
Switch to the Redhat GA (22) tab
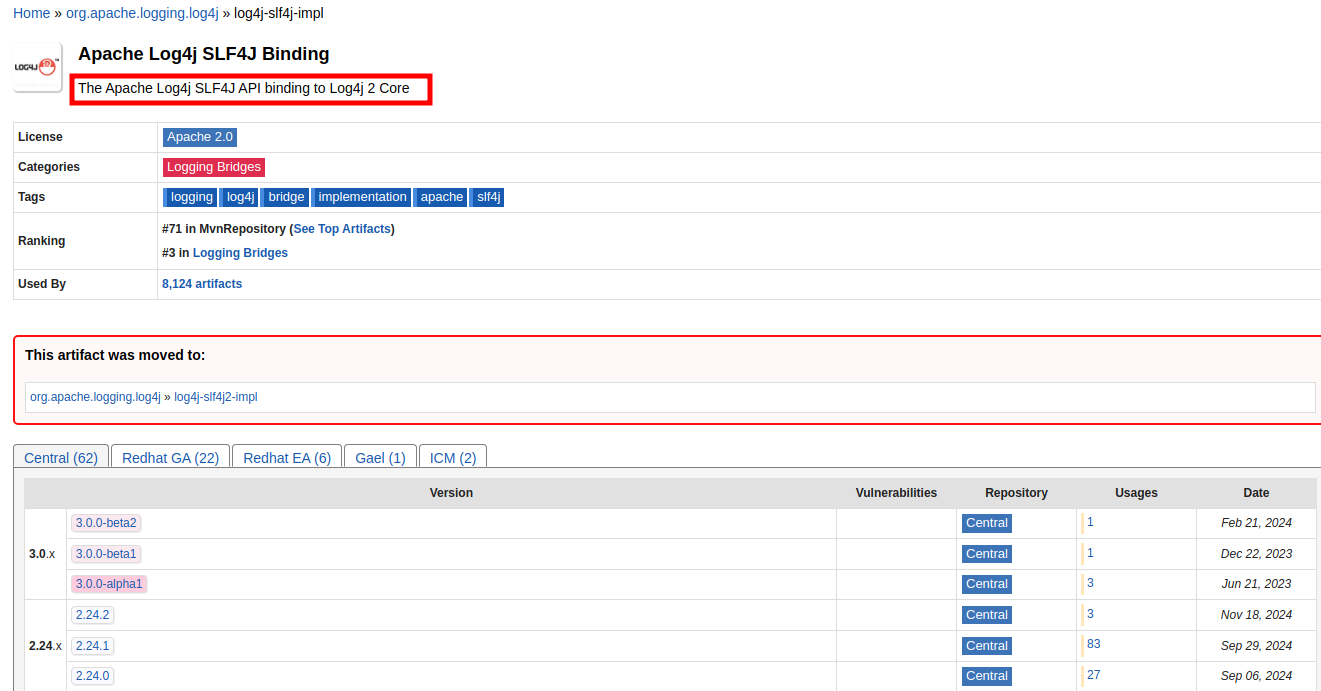170,458
